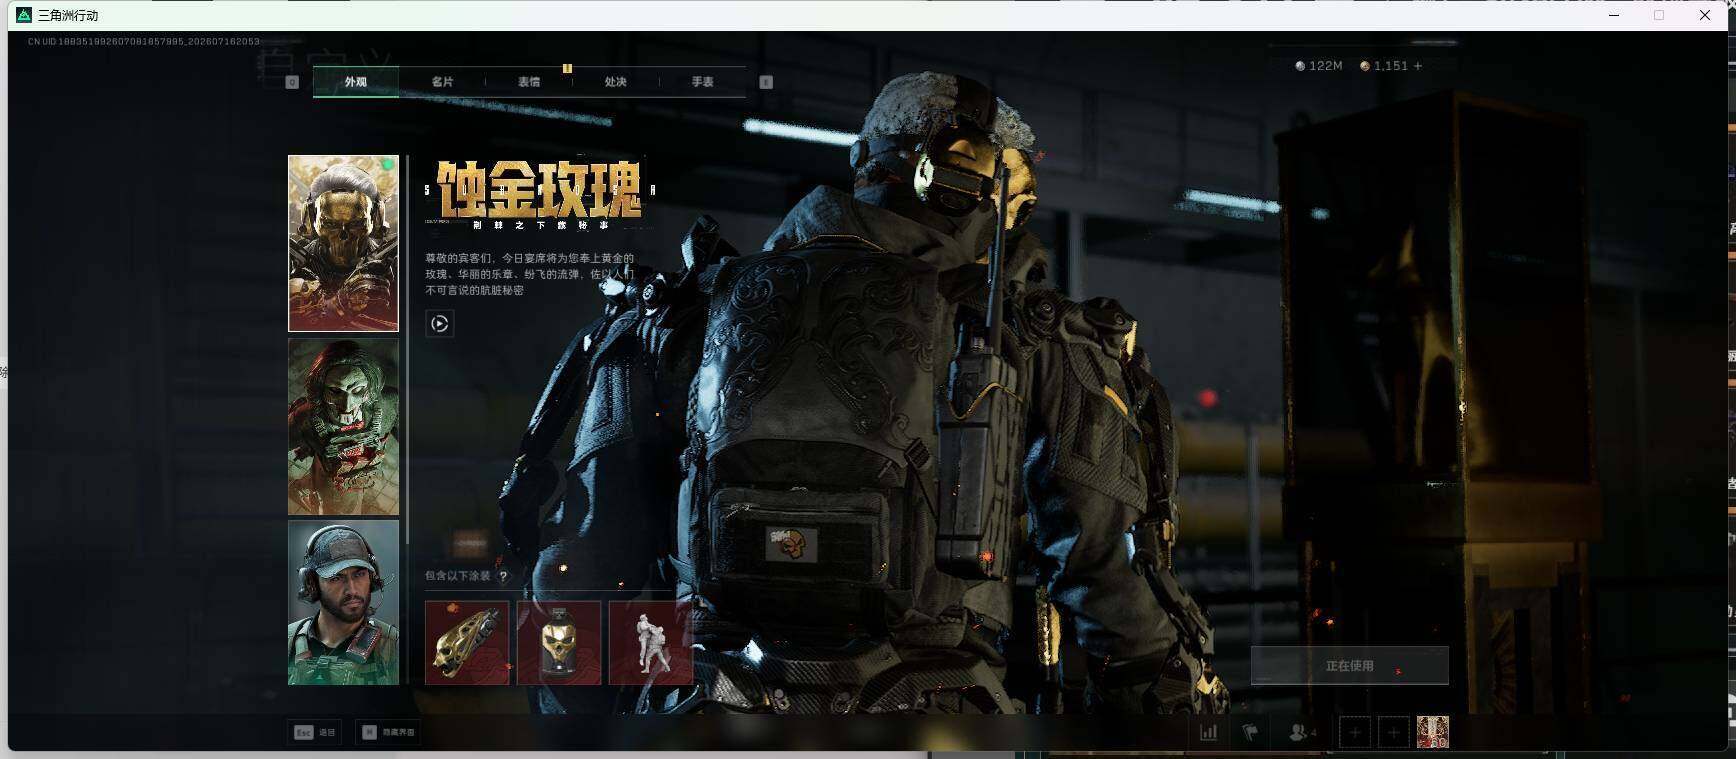Click the Esc 返回 button
Screen dimensions: 1736x759
315,732
